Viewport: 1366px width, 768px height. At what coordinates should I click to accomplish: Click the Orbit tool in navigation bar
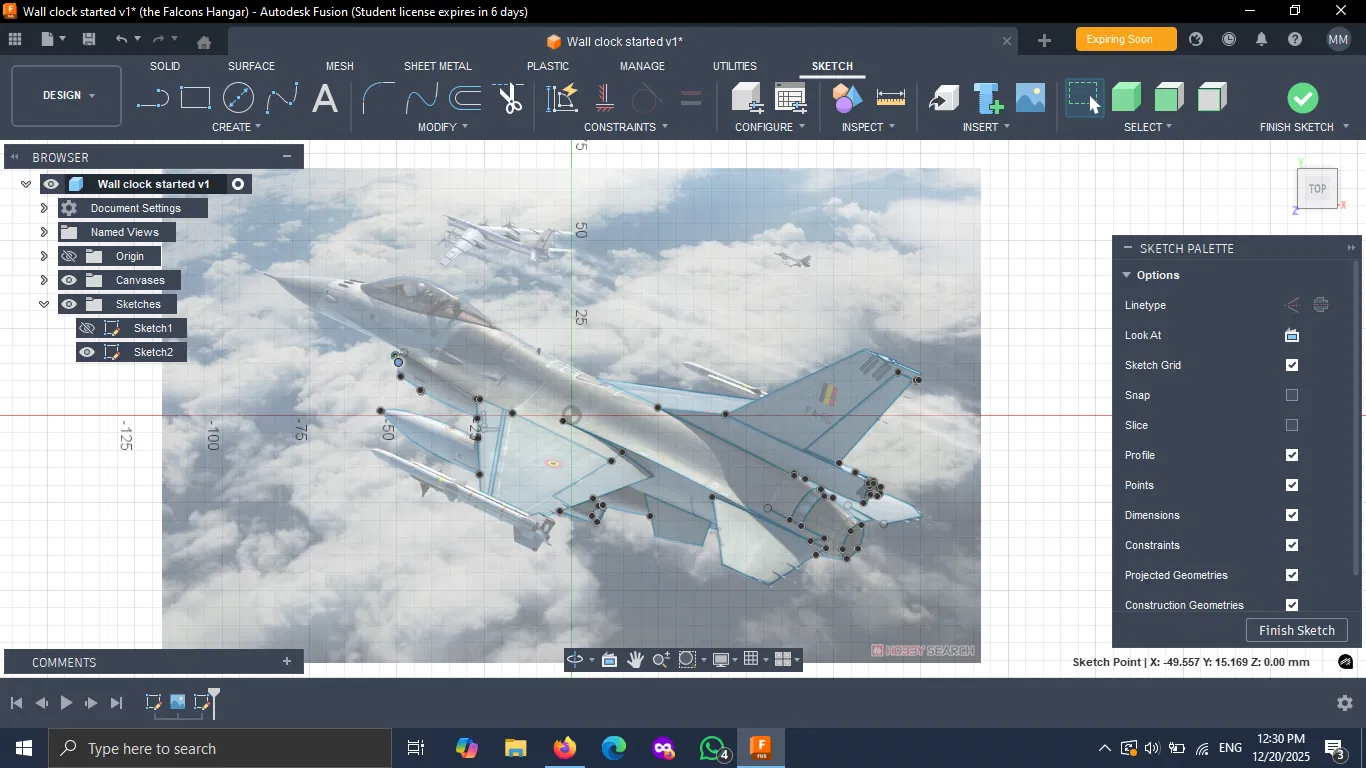[x=575, y=659]
